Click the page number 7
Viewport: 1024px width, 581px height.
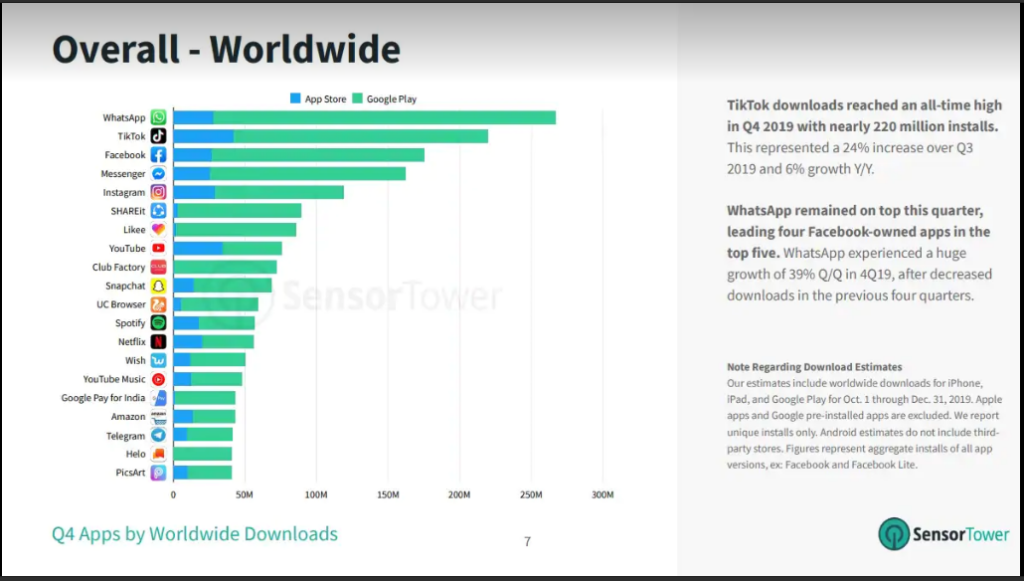click(x=527, y=542)
